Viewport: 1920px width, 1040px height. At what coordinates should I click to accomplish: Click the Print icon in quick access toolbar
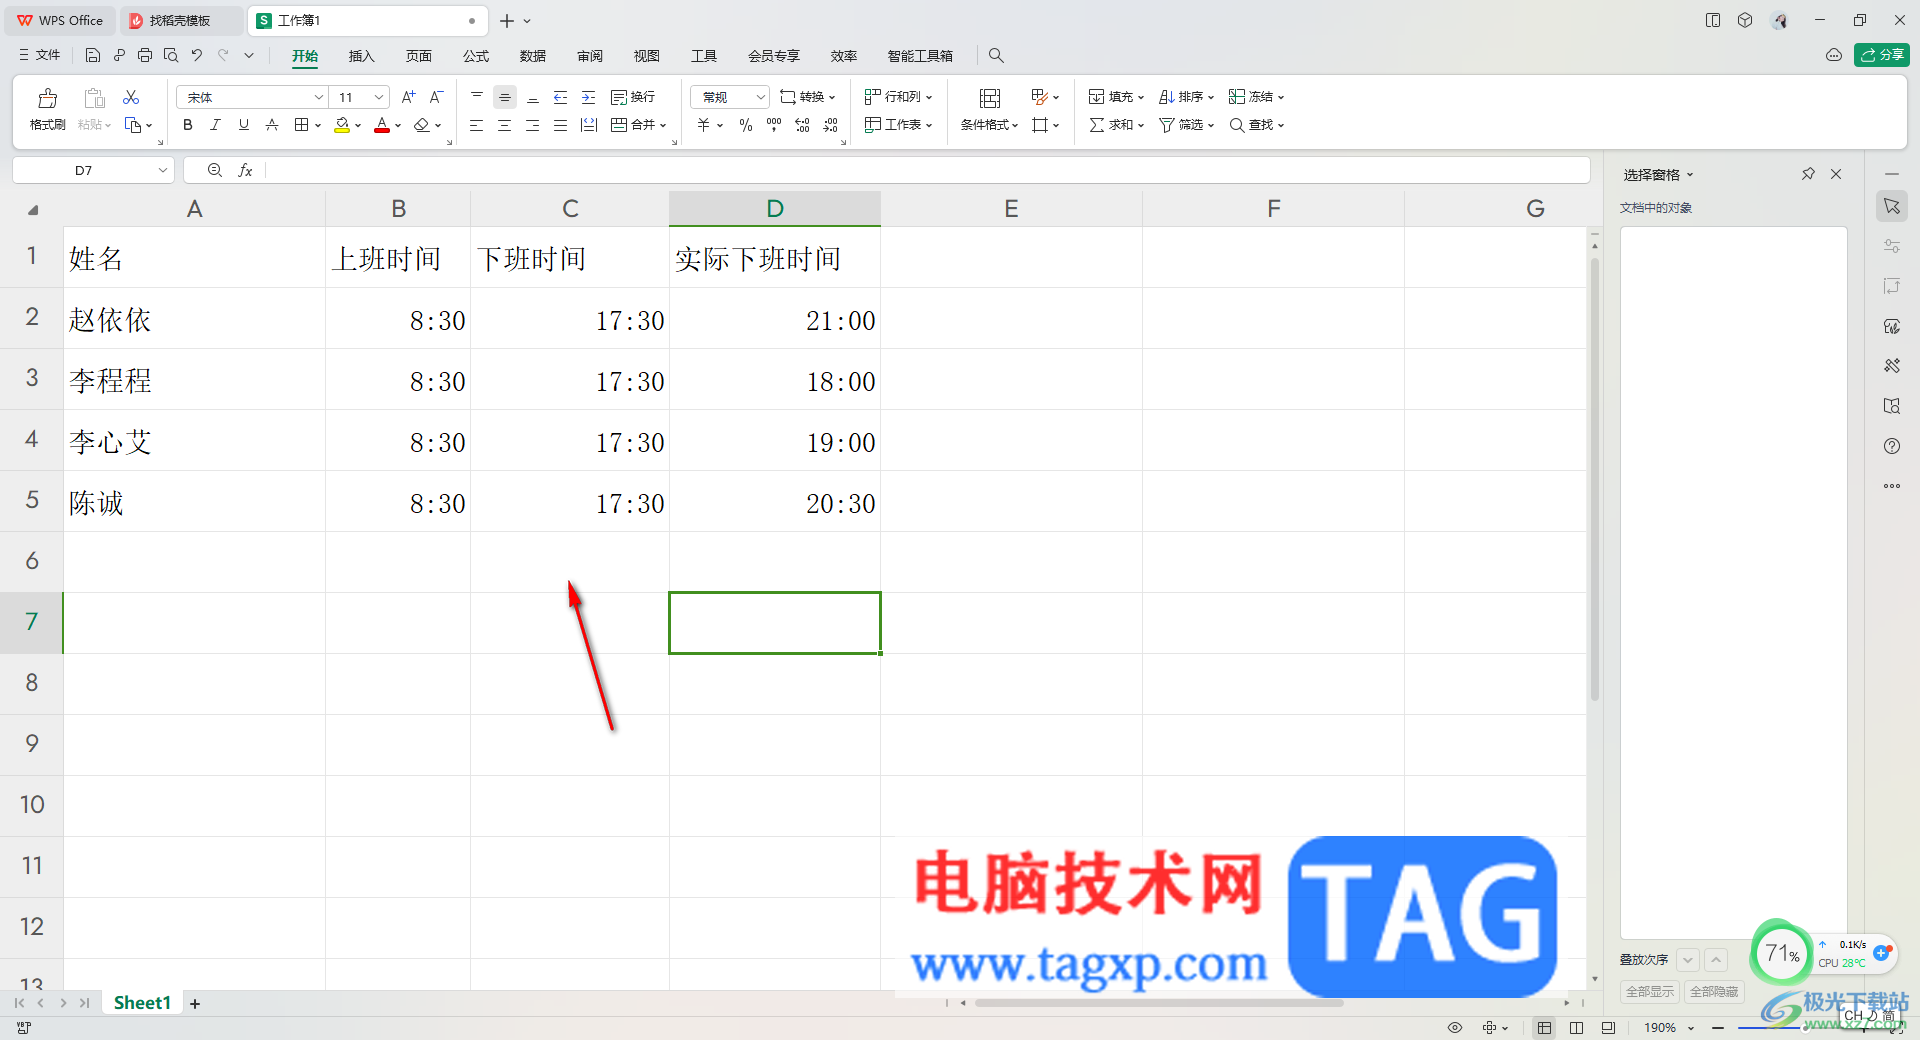pos(145,56)
